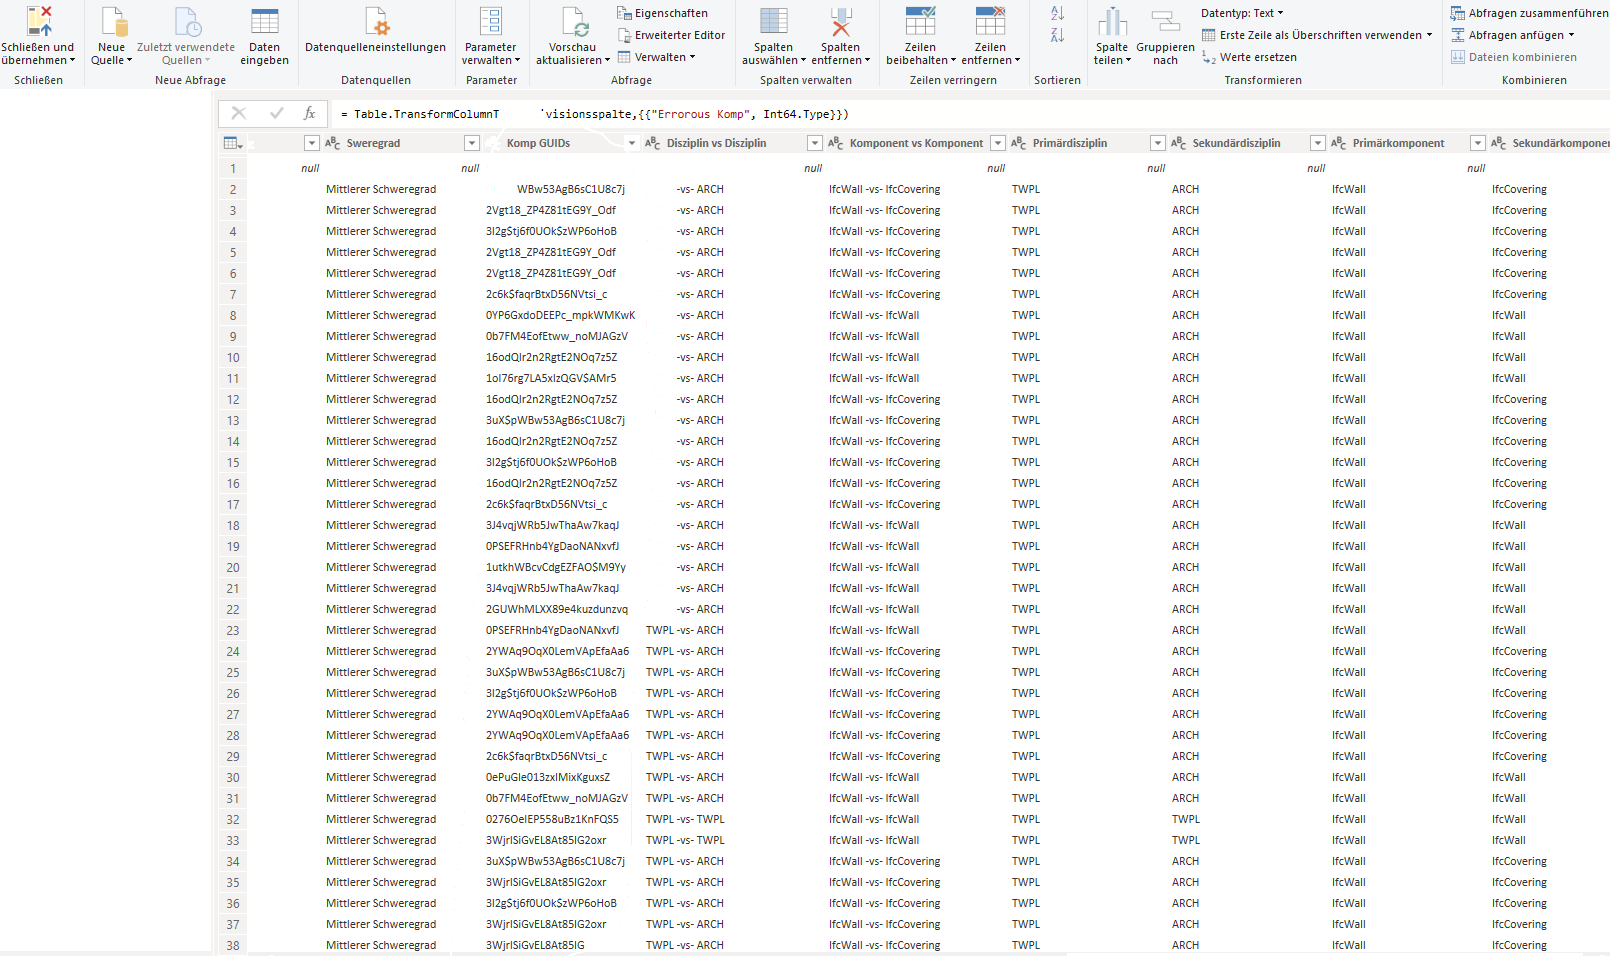
Task: Click GUID 0YP6GxdoDEEPc_mpkWMKwK in row 8
Action: click(560, 315)
